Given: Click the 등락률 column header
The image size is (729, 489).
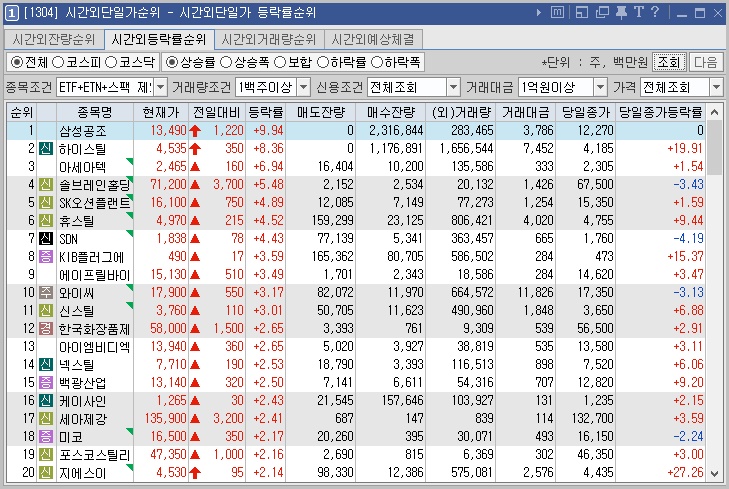Looking at the screenshot, I should pos(265,112).
